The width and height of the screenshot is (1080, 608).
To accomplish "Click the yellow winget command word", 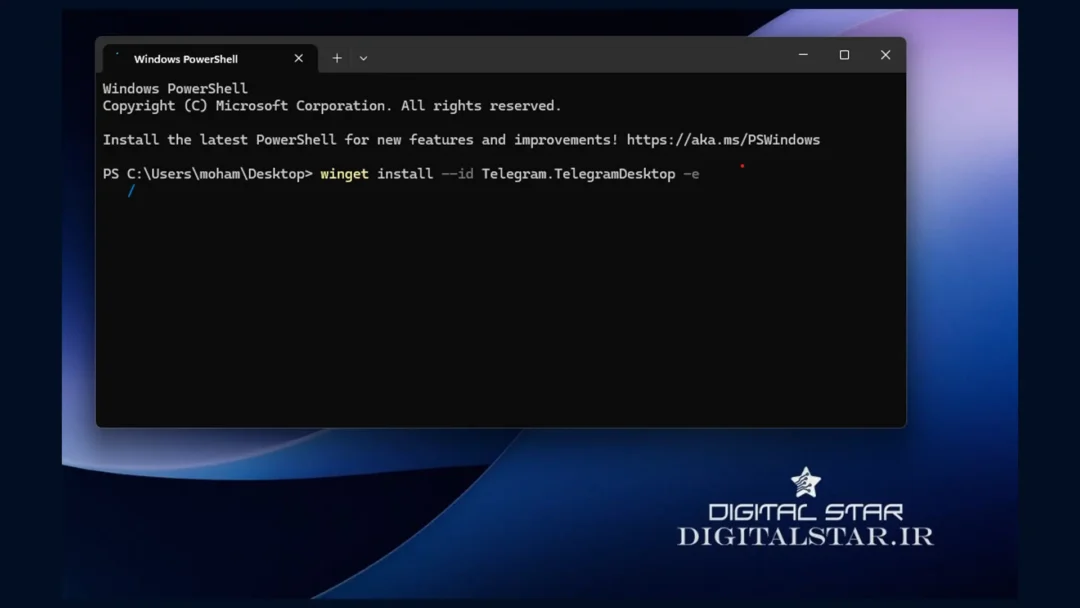I will pyautogui.click(x=344, y=174).
